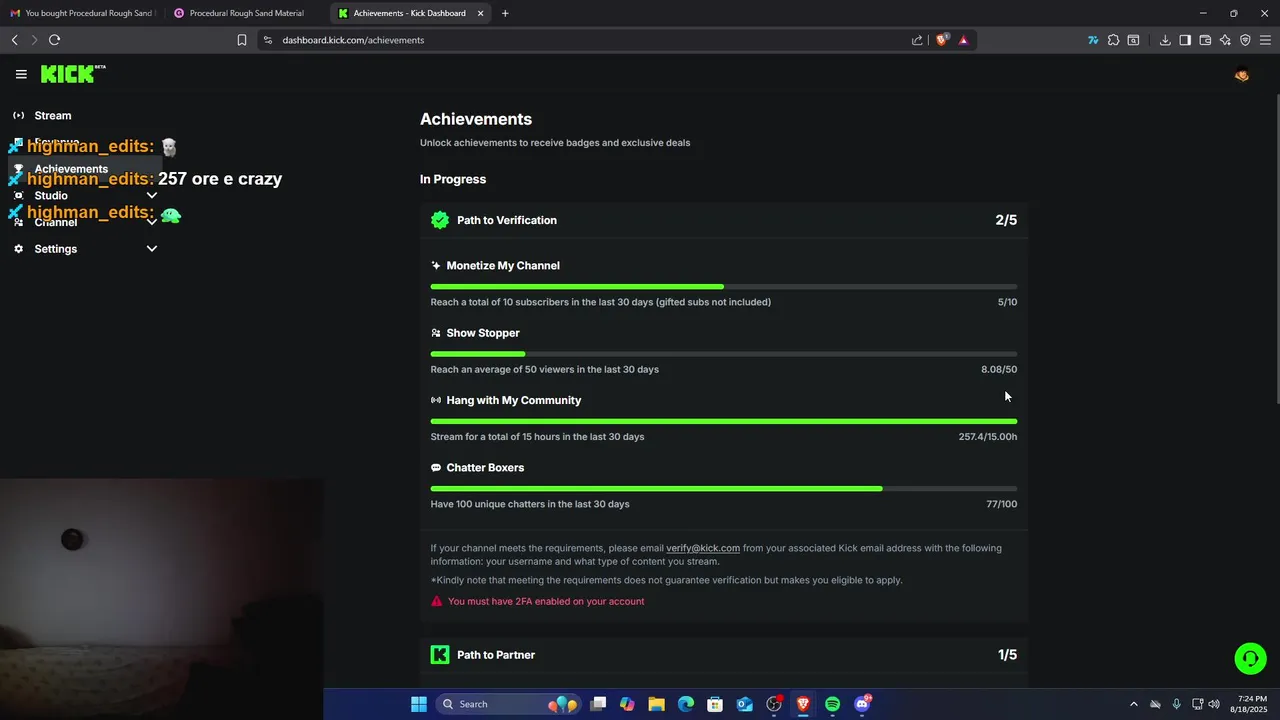Click the Brave Rewards triangle icon
This screenshot has width=1280, height=720.
coord(963,40)
